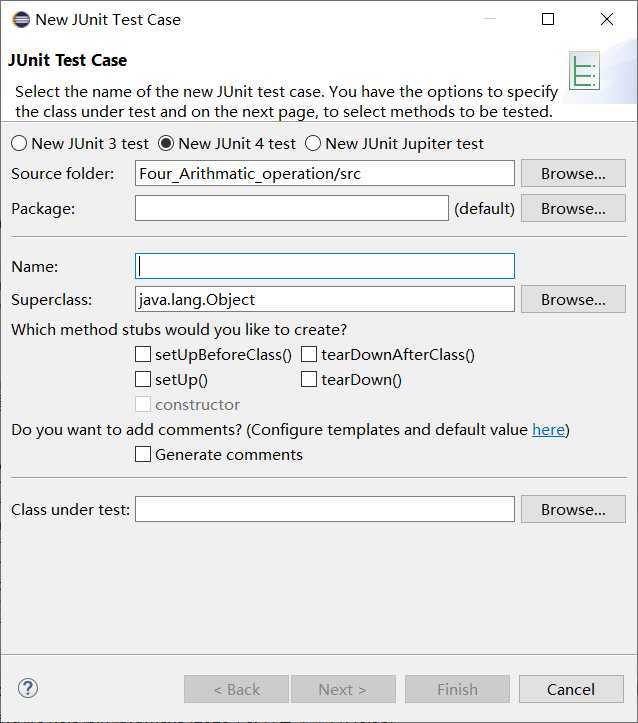Check the tearDownAfterClass() stub option
Screen dimensions: 638x723
point(309,355)
